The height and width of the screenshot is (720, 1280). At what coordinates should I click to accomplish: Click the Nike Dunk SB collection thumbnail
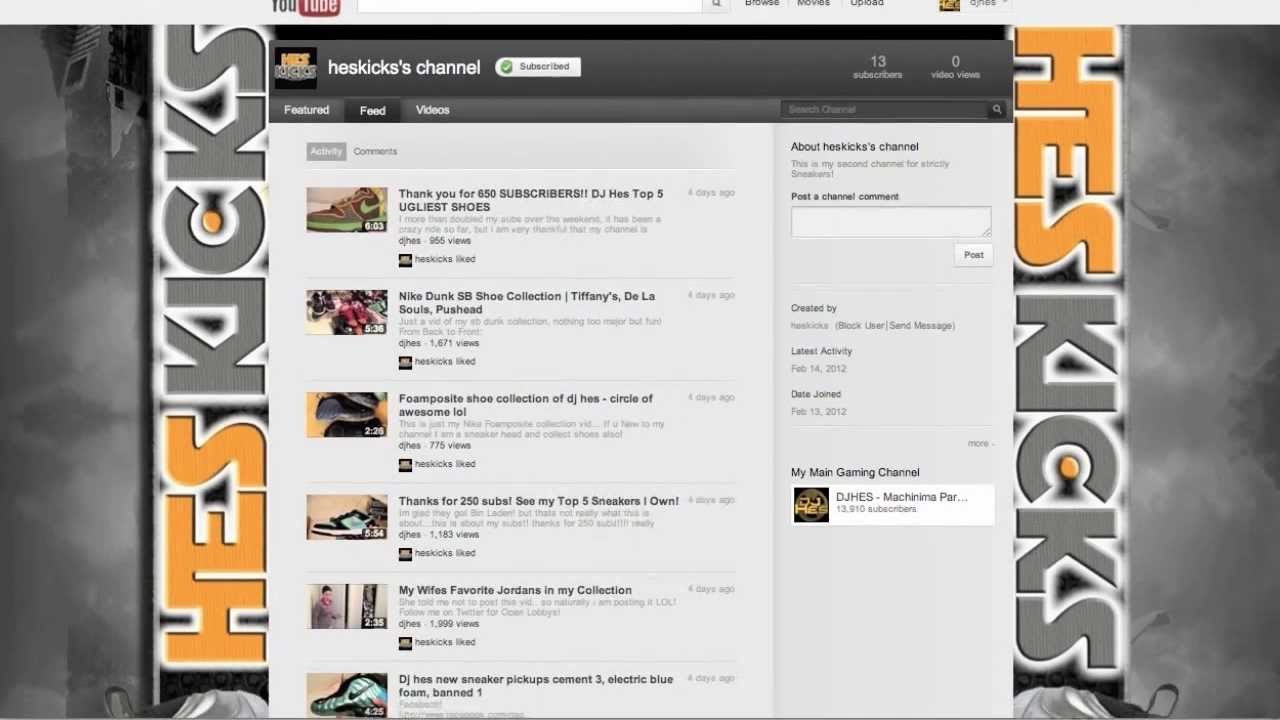[347, 312]
